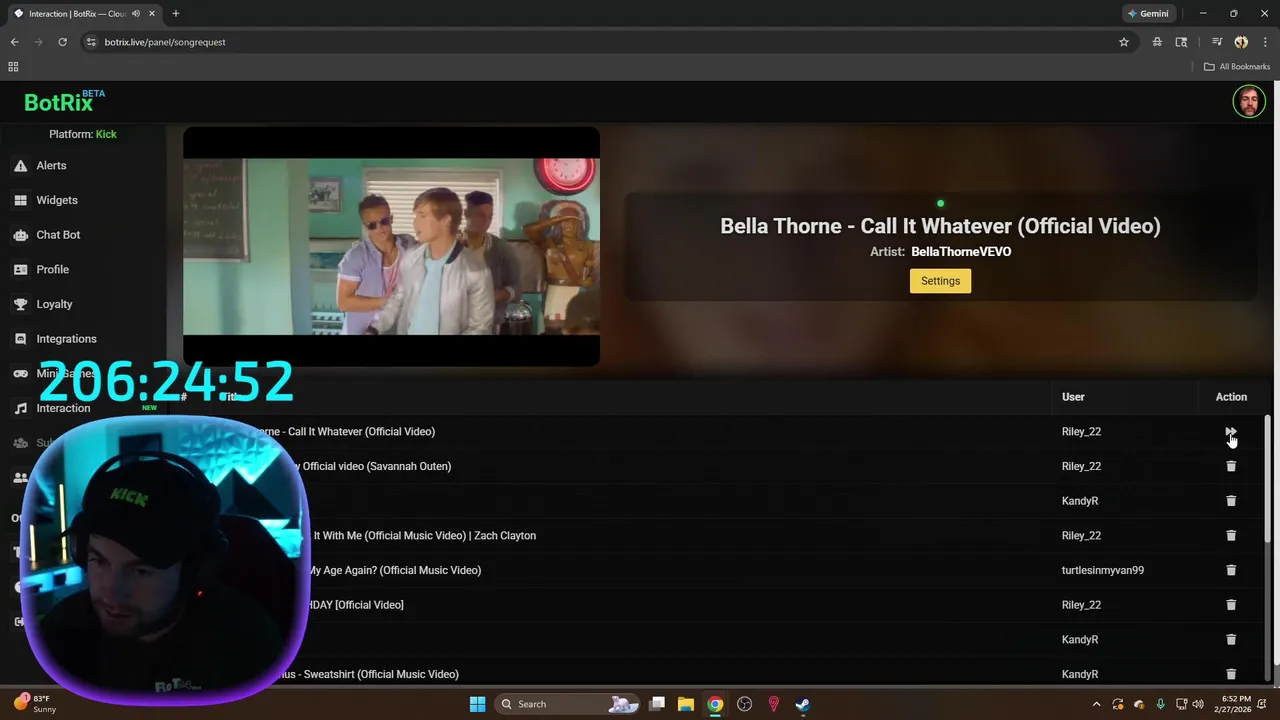Select the My Age Again? song row title
Viewport: 1280px width, 720px height.
click(394, 570)
